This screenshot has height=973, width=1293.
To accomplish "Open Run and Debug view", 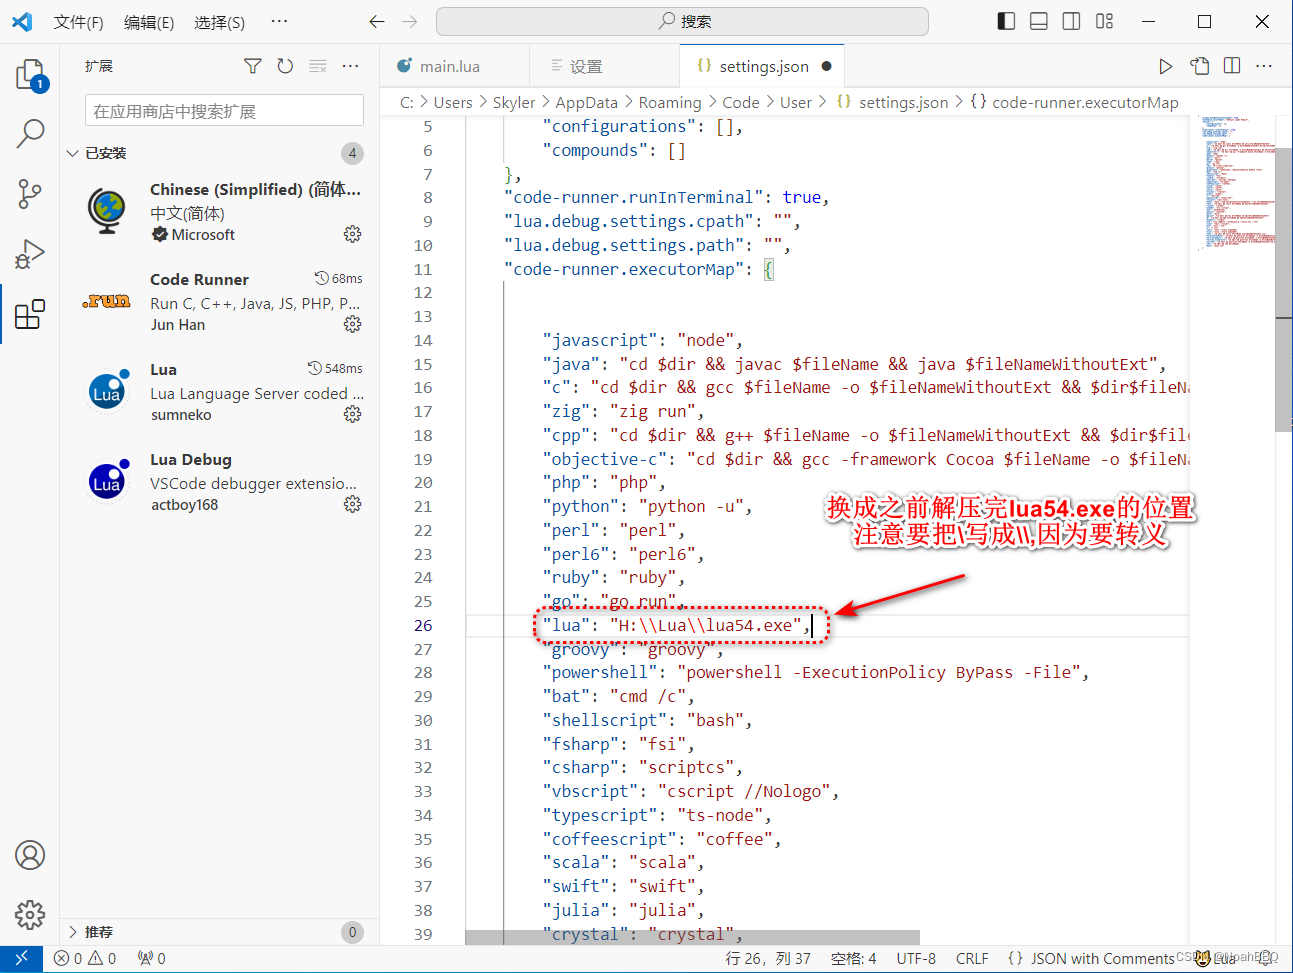I will click(30, 254).
